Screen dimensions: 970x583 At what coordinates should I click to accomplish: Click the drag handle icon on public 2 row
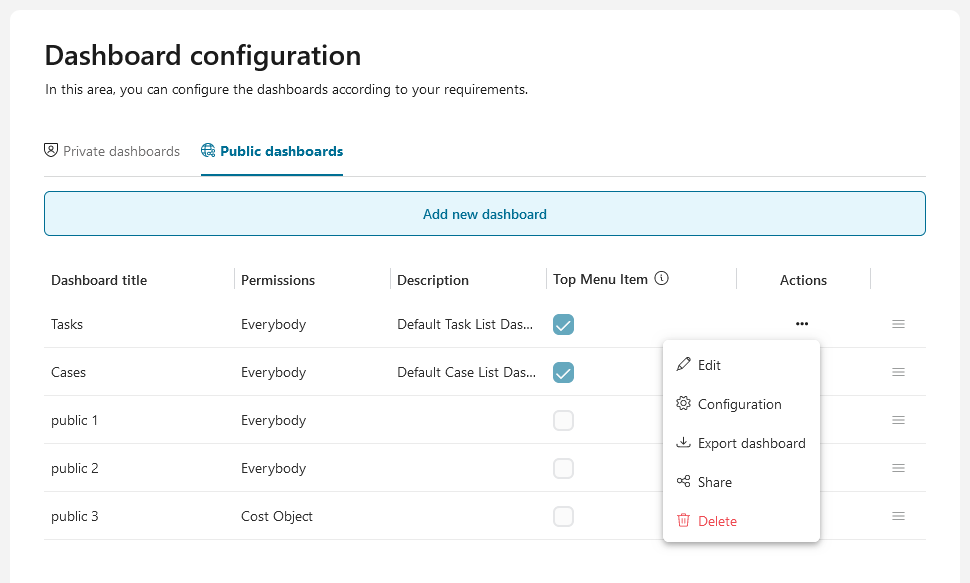pos(898,468)
